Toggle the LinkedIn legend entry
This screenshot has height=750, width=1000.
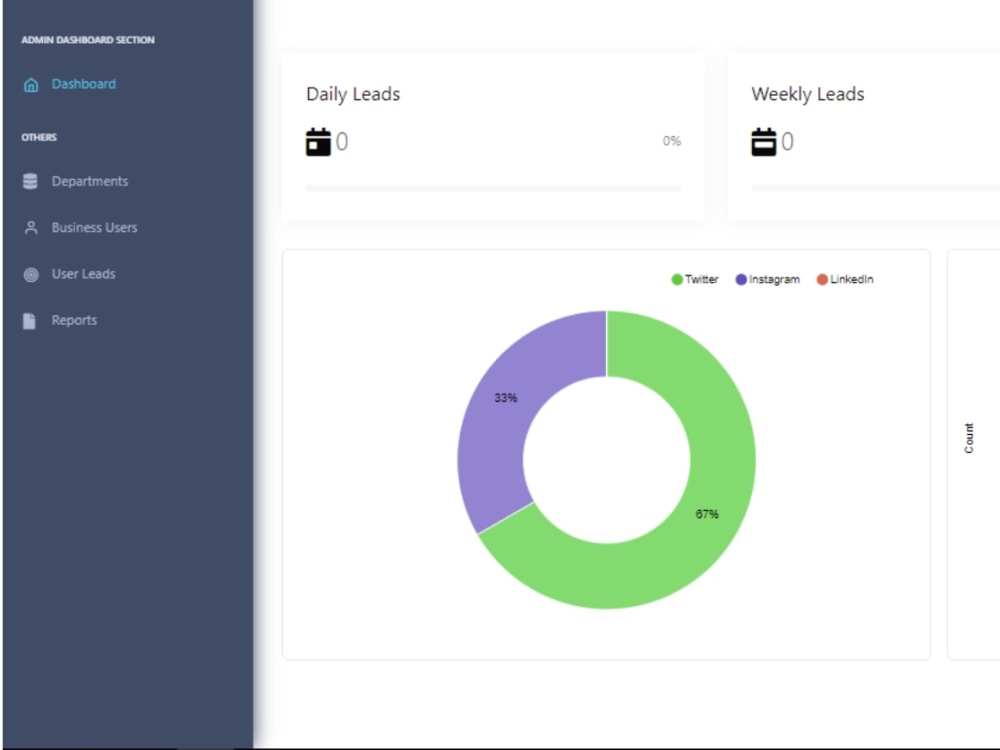(845, 279)
